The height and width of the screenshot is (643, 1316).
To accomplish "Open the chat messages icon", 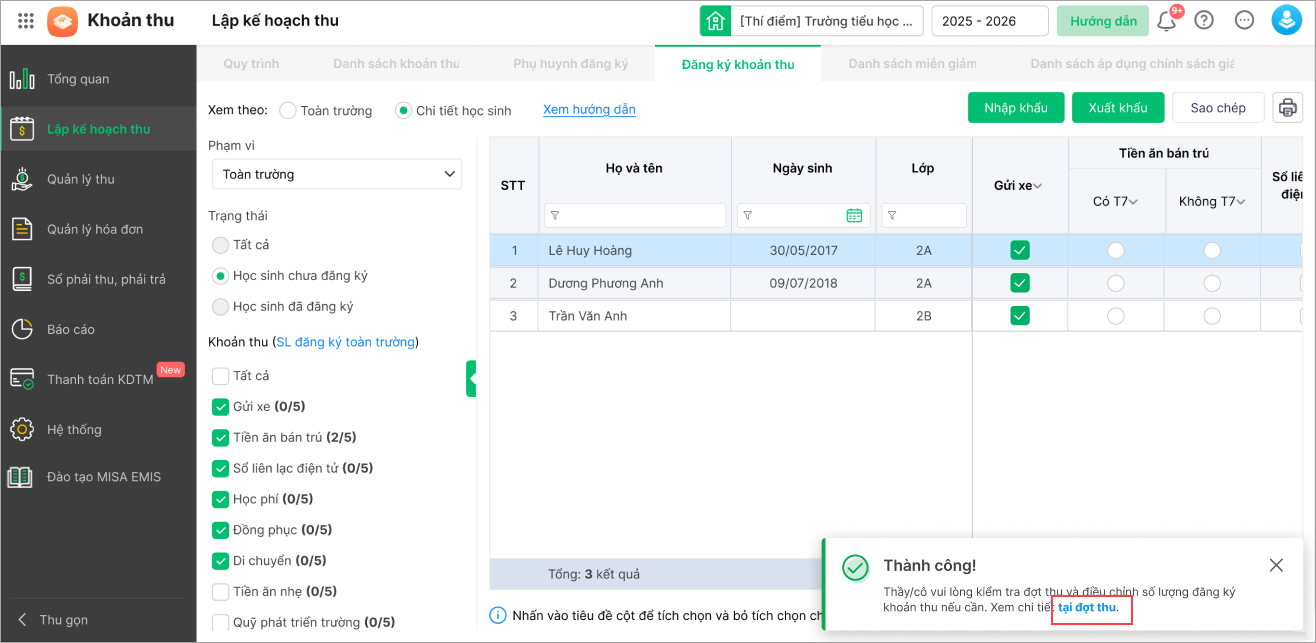I will pos(1244,21).
